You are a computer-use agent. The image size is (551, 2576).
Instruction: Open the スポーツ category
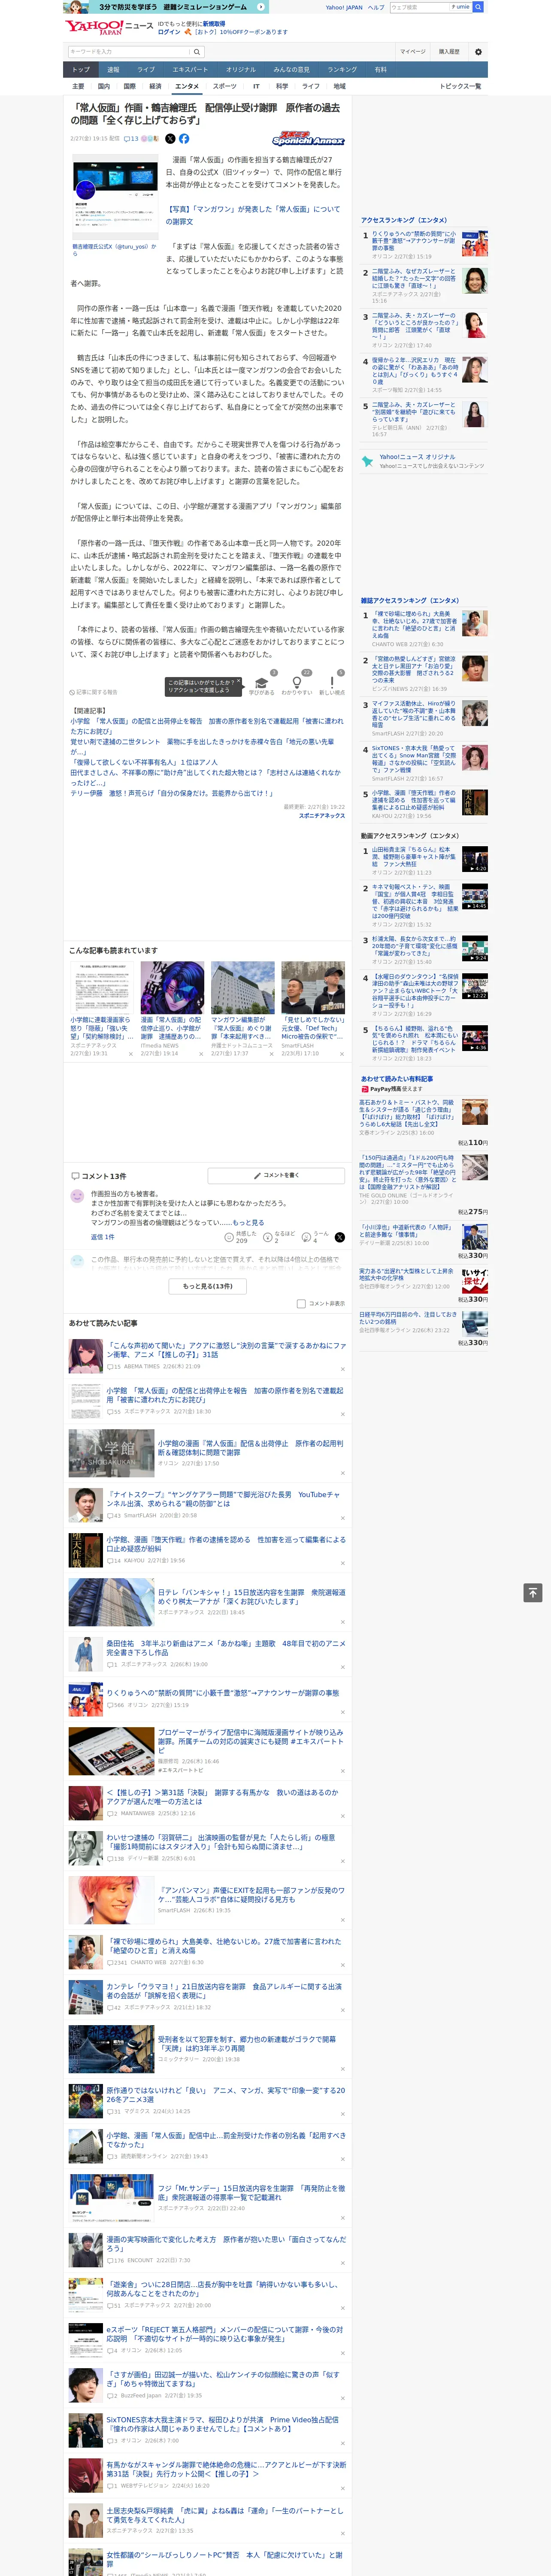coord(225,86)
